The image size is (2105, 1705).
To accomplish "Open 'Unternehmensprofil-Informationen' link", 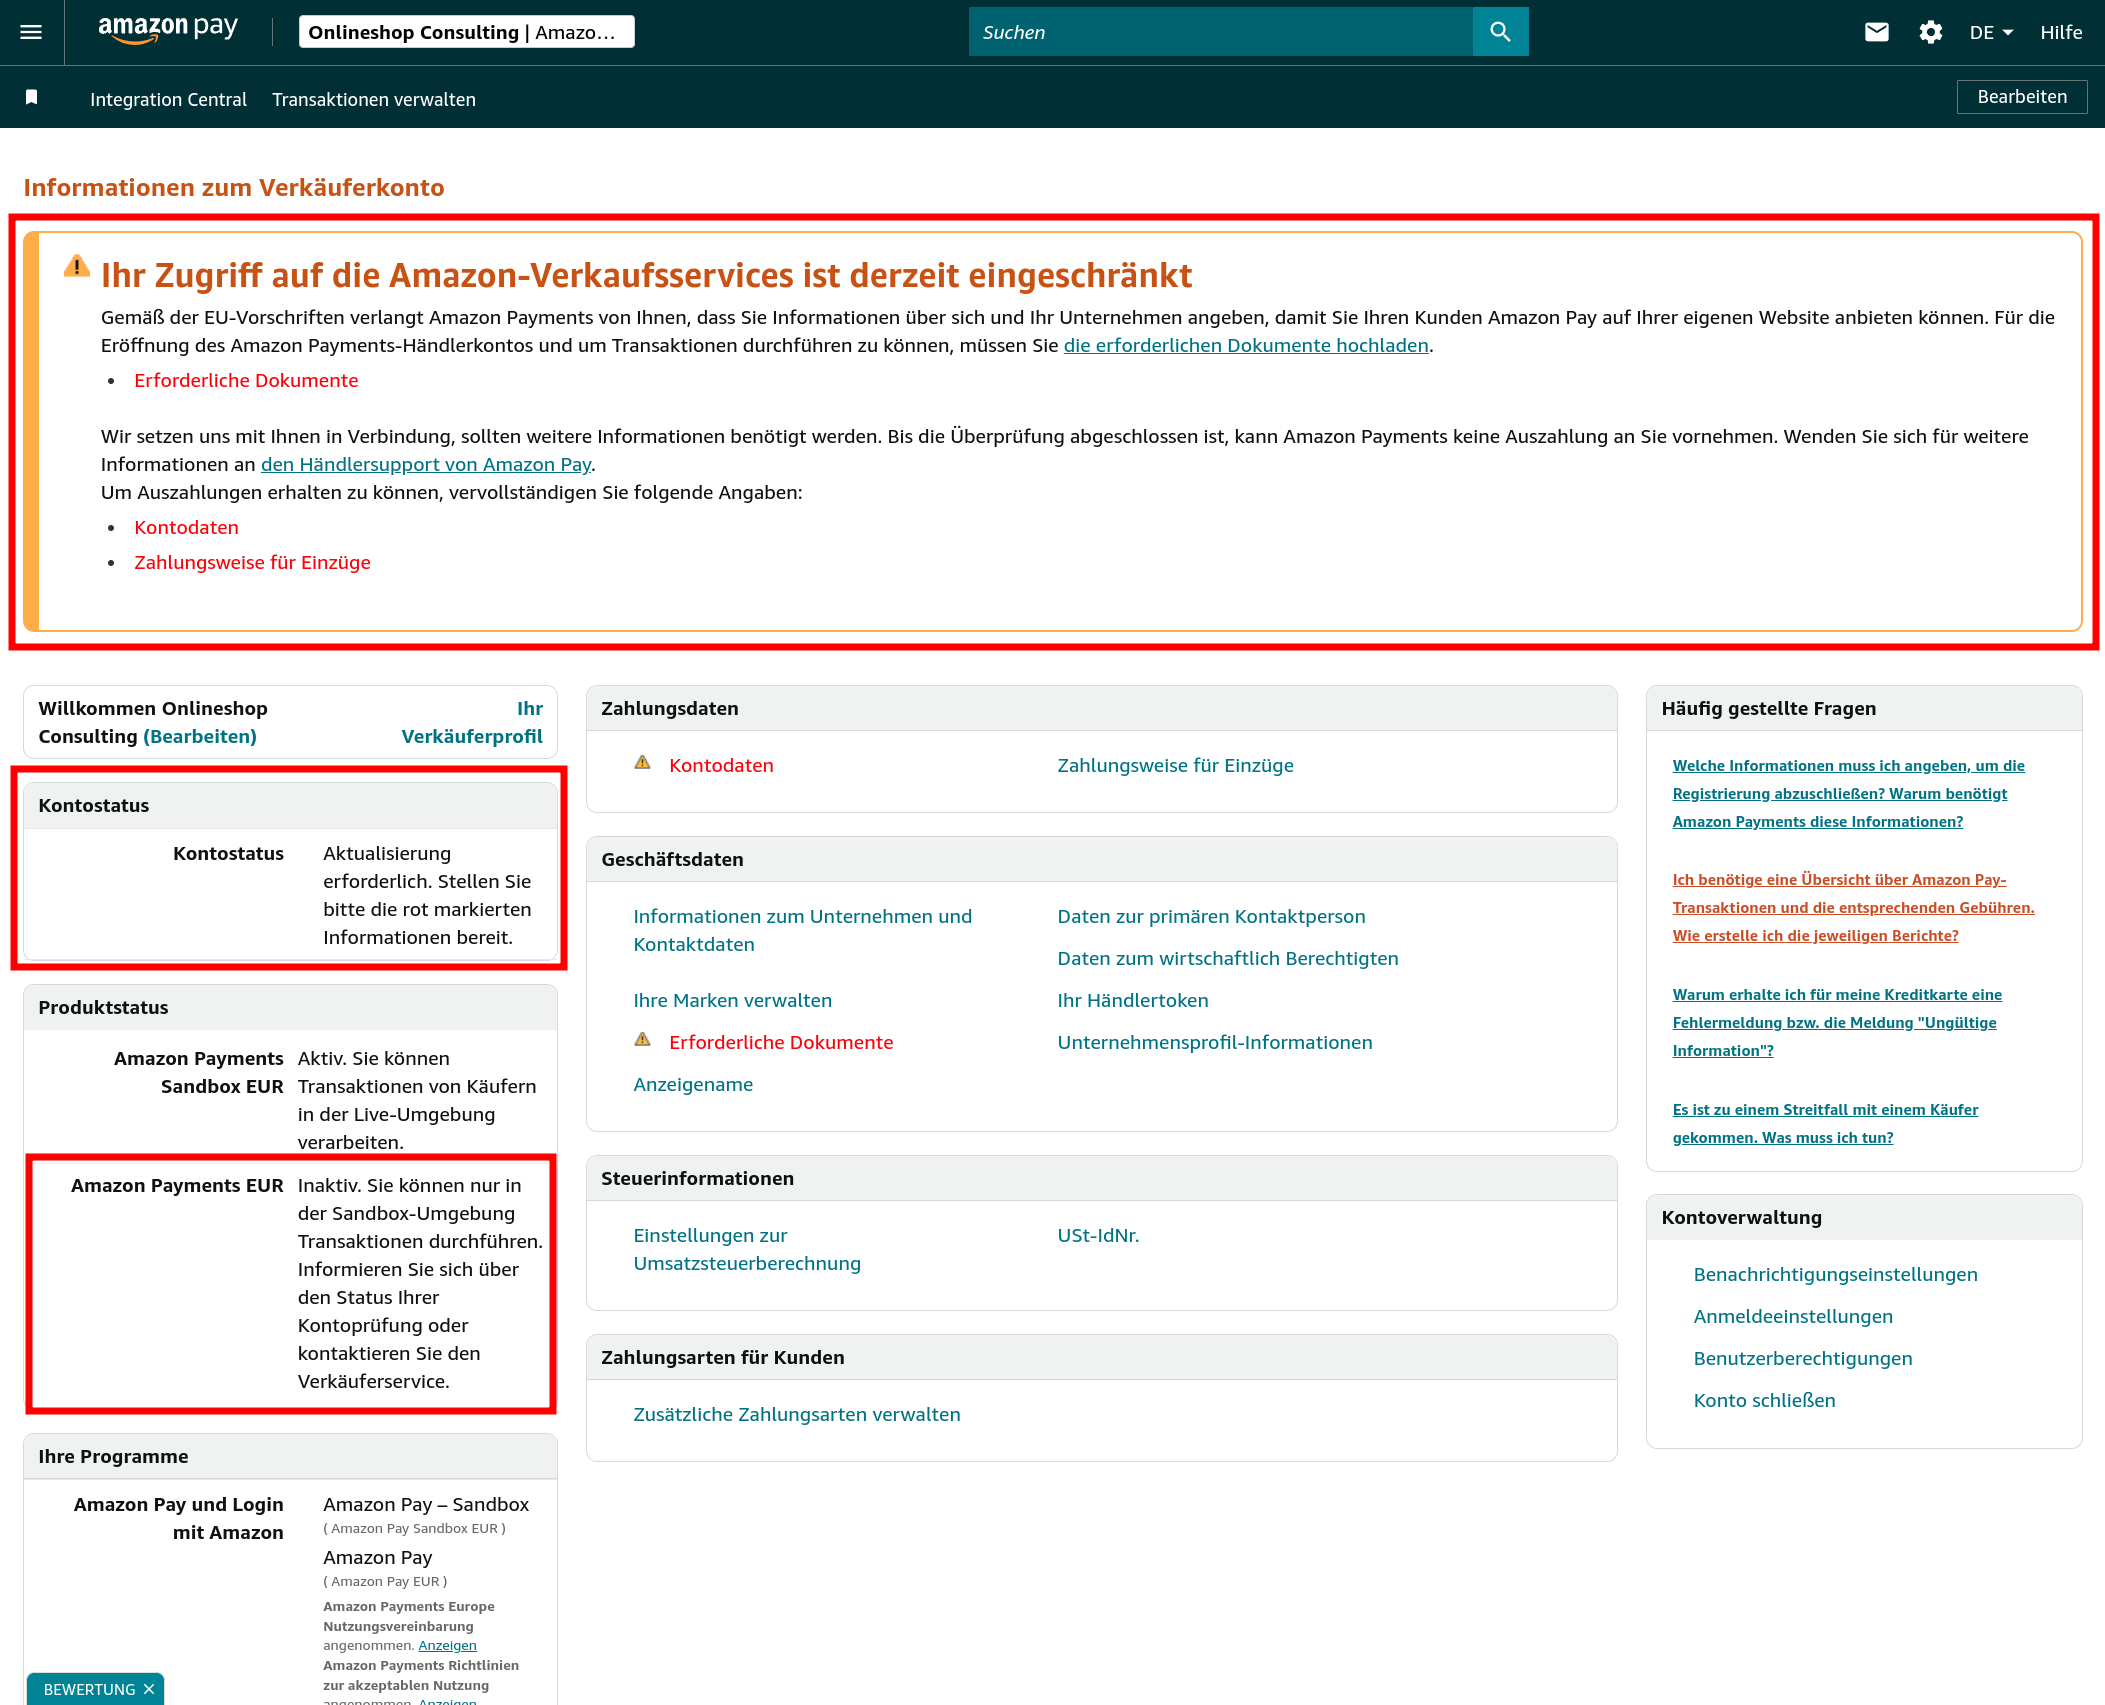I will pyautogui.click(x=1215, y=1042).
